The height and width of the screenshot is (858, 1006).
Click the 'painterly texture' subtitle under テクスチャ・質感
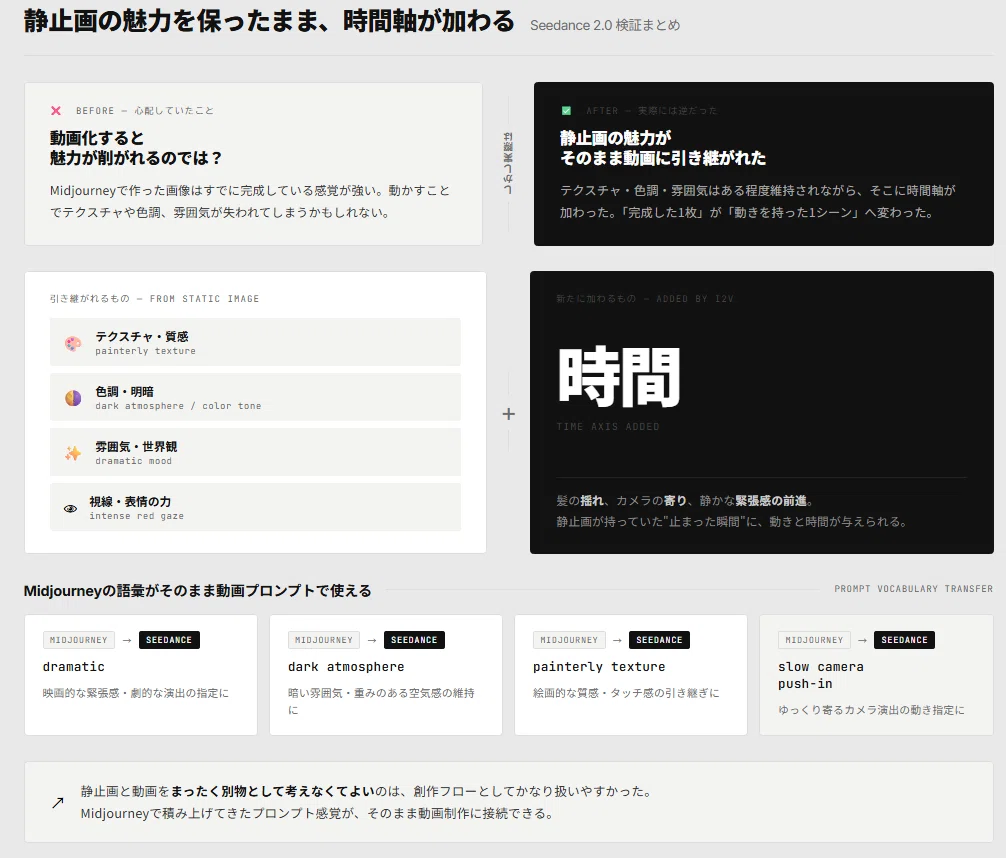coord(146,351)
